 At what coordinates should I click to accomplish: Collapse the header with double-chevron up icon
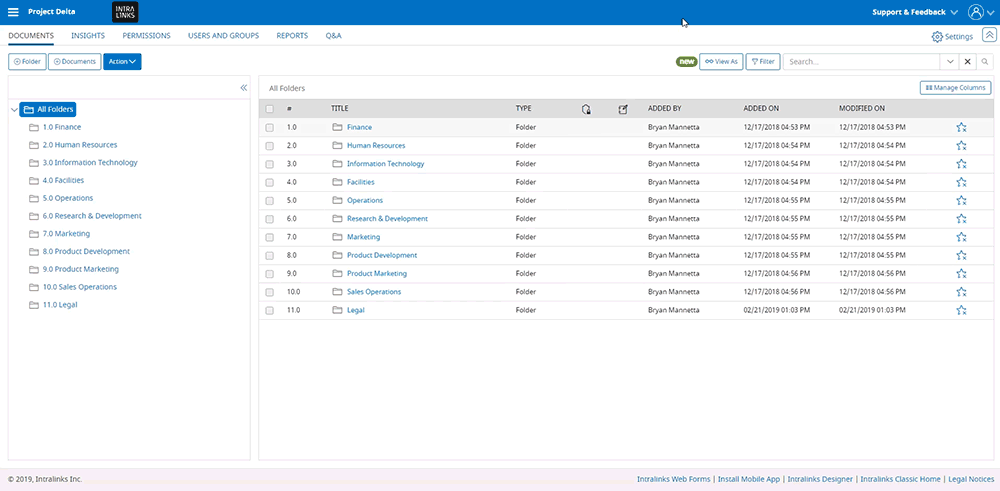point(989,36)
